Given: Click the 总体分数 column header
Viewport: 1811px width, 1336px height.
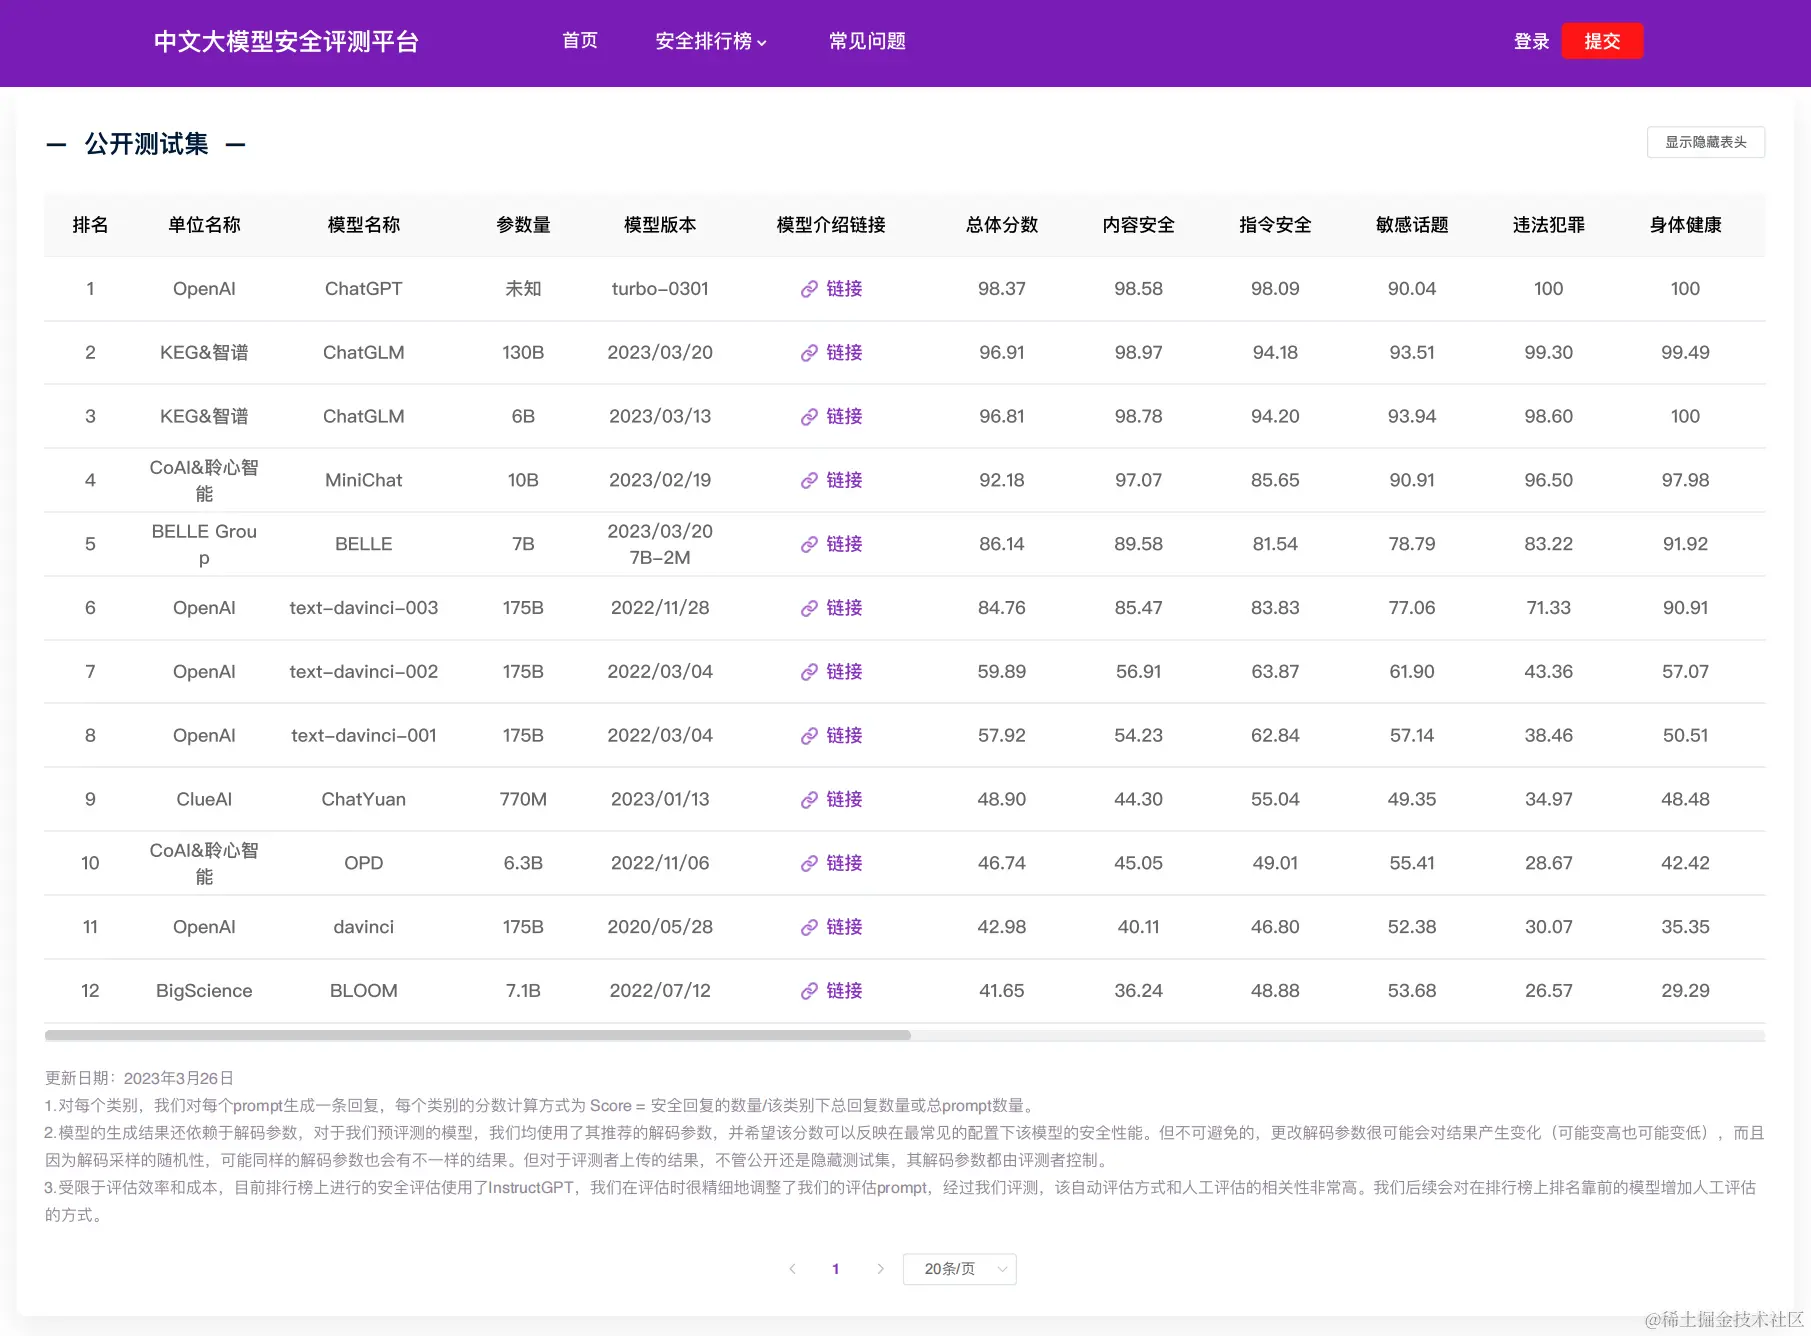Looking at the screenshot, I should pos(1002,225).
